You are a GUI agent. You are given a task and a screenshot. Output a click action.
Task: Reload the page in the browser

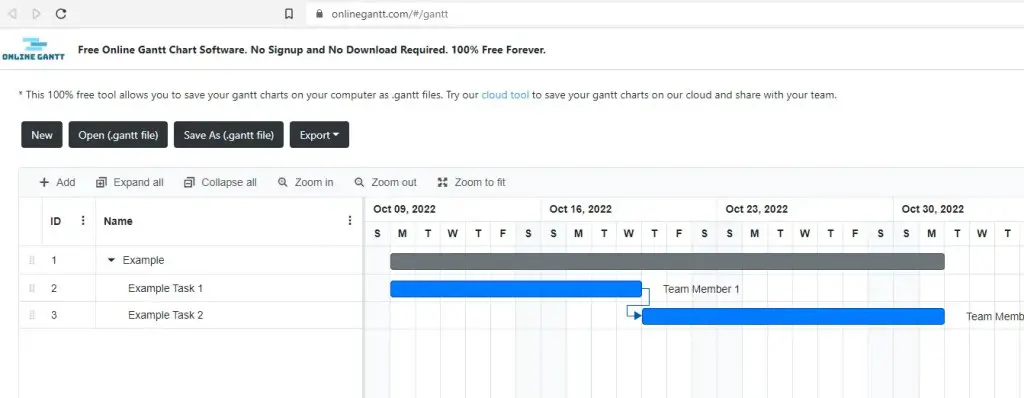coord(61,13)
